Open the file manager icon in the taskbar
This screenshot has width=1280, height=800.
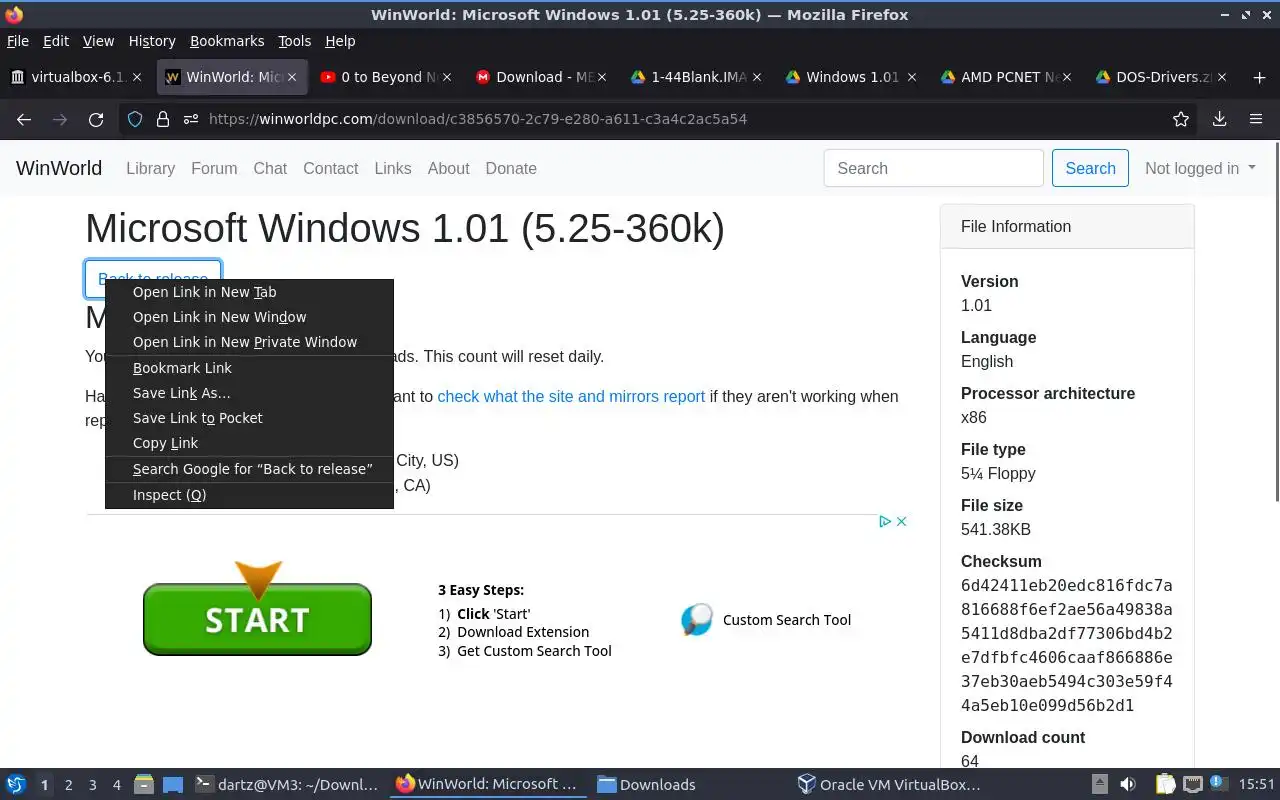[144, 785]
